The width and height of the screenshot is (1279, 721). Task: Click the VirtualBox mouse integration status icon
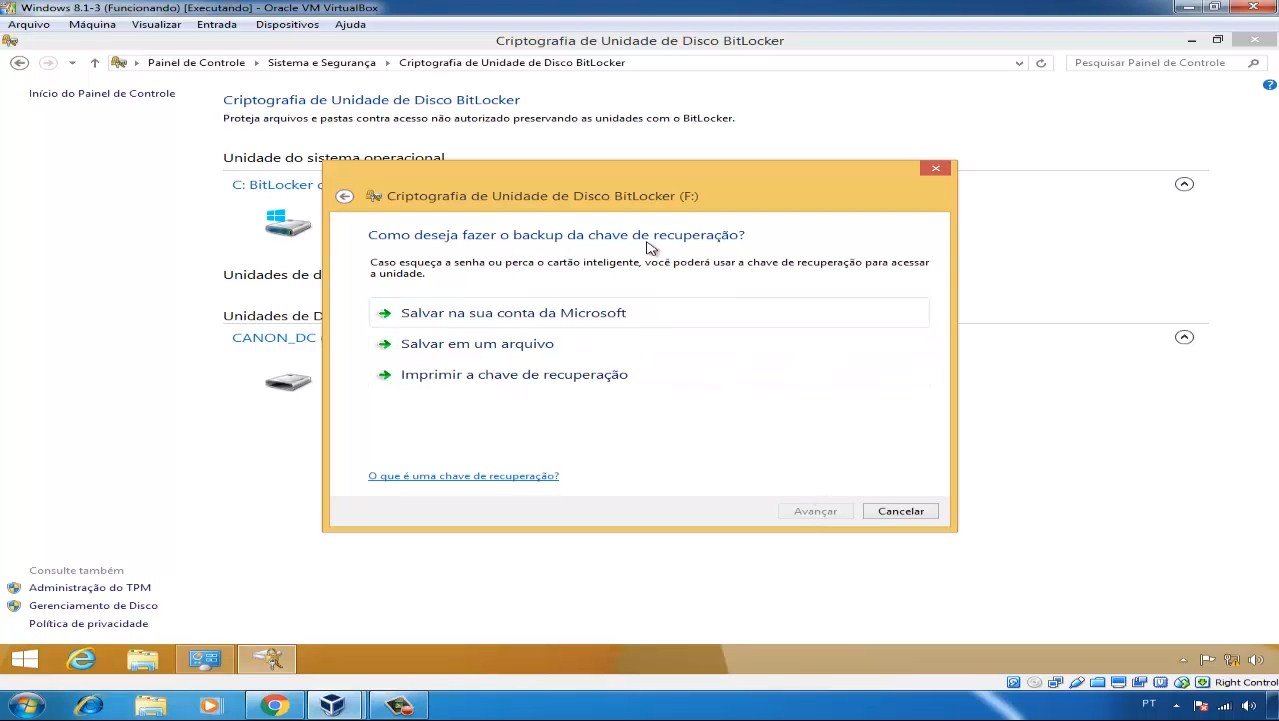[x=1182, y=683]
